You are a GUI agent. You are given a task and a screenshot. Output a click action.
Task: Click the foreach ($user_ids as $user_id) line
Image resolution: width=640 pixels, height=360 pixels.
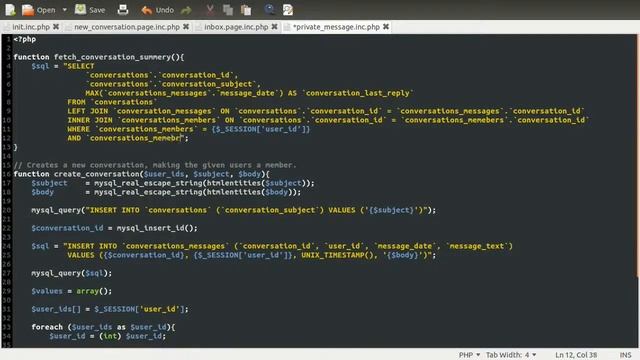tap(103, 327)
